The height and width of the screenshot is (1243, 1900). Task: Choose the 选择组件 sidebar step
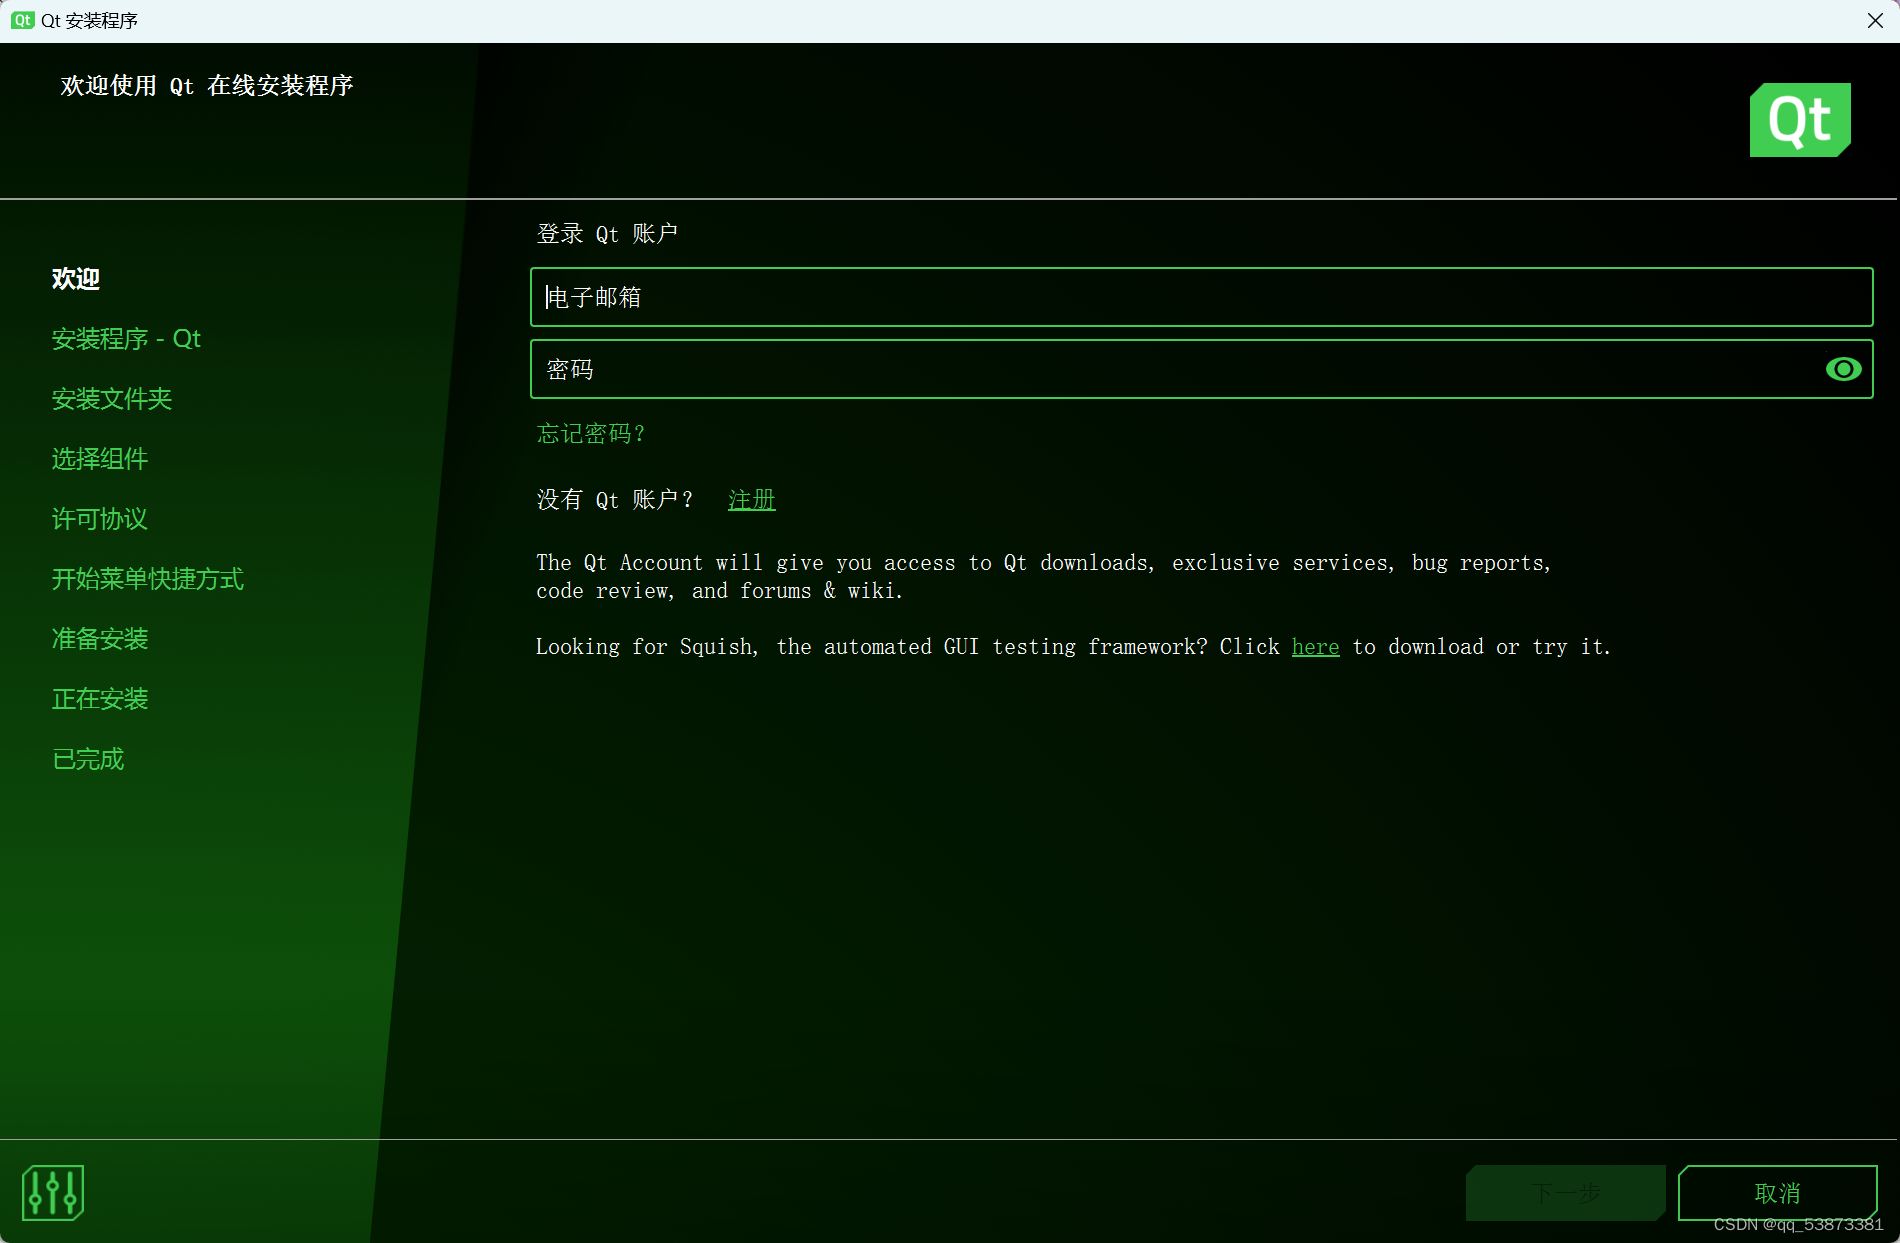[100, 459]
